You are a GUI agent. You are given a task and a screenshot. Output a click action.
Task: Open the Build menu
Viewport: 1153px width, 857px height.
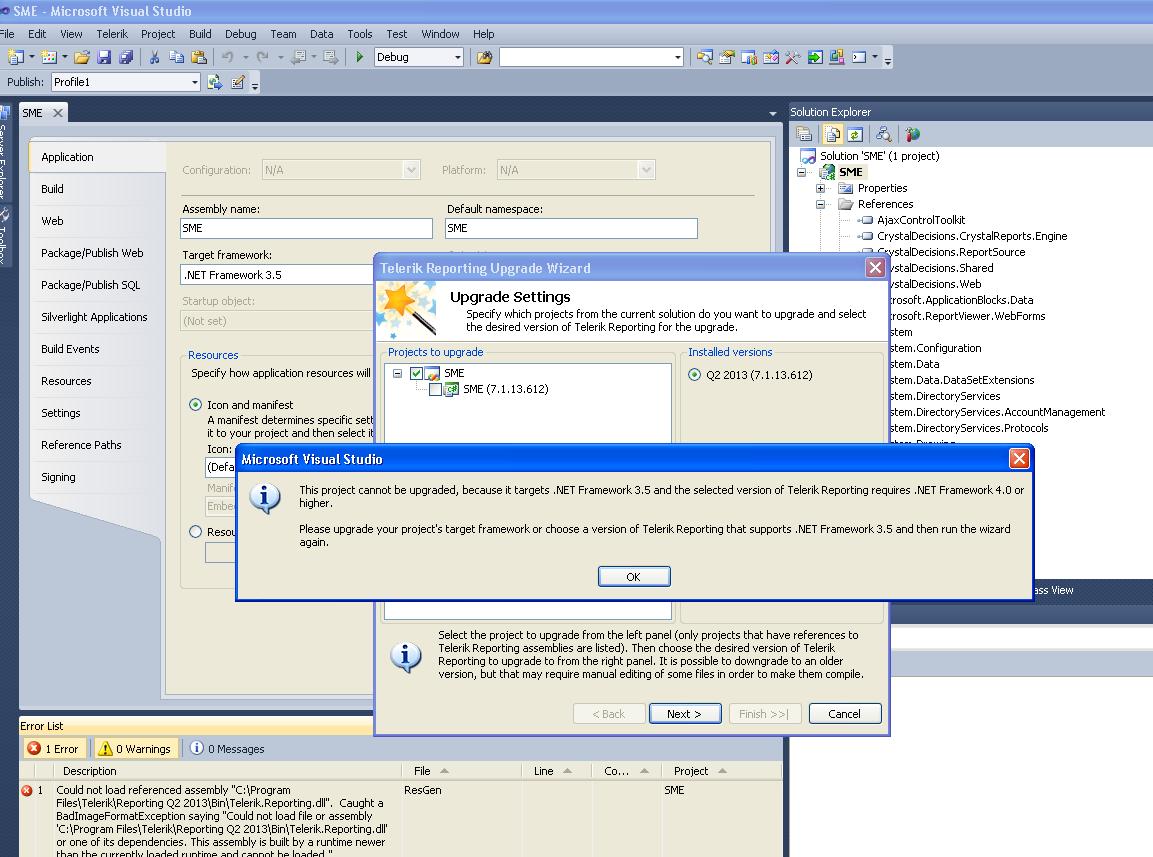click(x=200, y=34)
